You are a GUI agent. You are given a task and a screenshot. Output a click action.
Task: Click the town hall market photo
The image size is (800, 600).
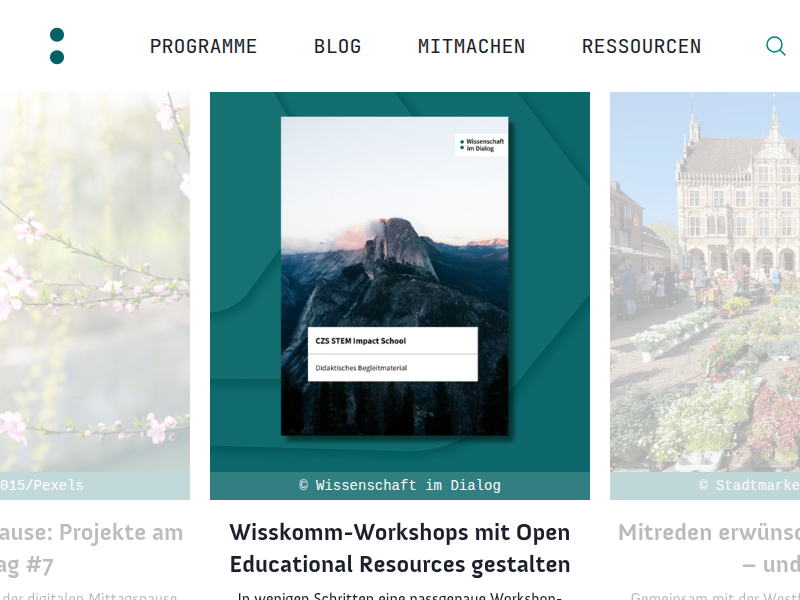pyautogui.click(x=705, y=280)
